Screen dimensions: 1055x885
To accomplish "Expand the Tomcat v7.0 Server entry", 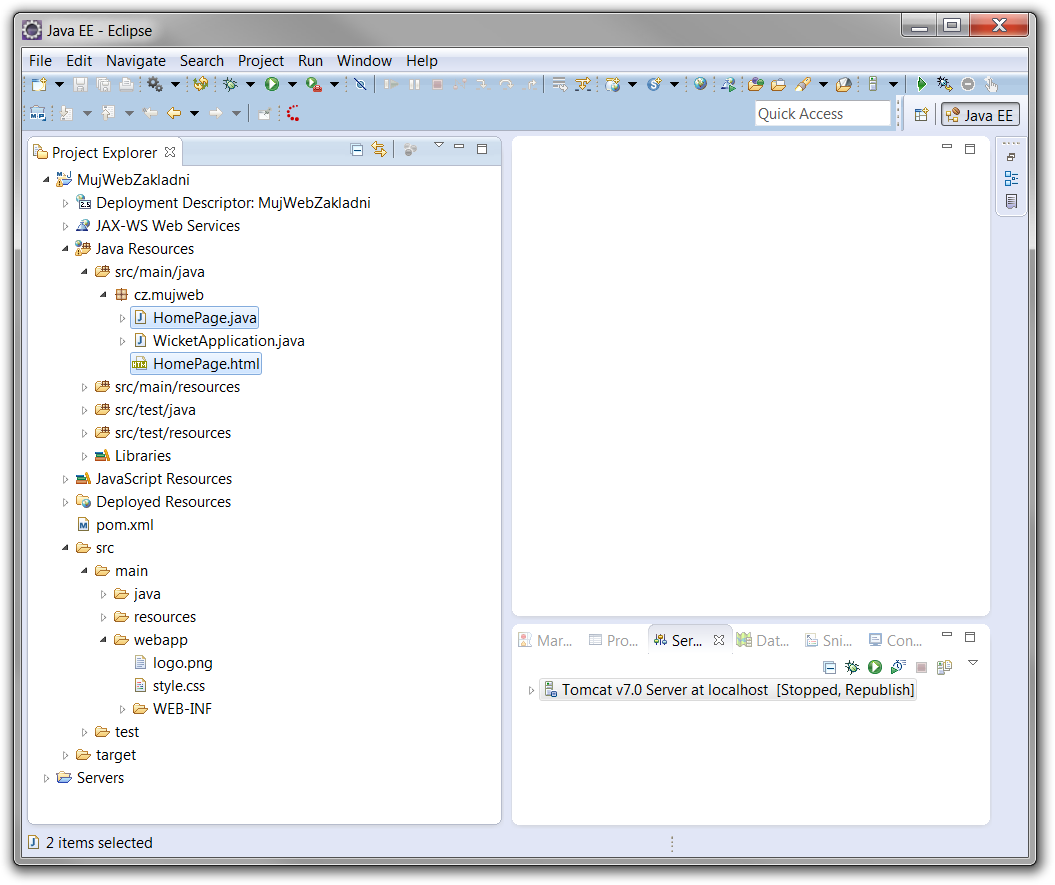I will pos(532,691).
